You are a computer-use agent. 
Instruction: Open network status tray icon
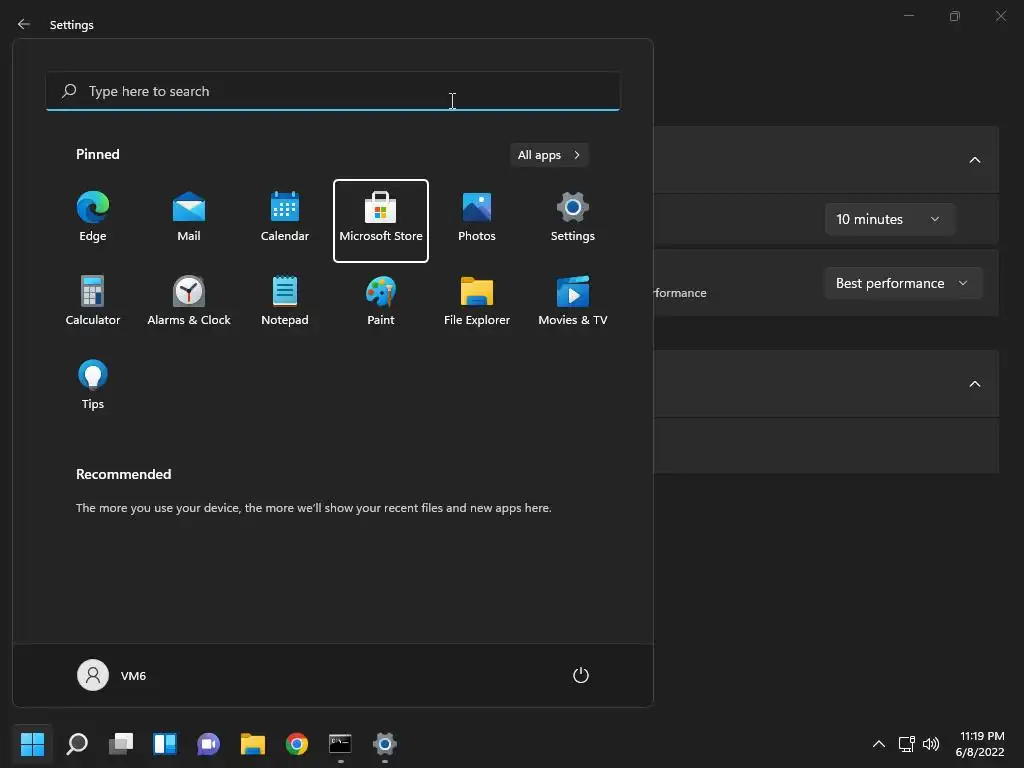pyautogui.click(x=906, y=744)
